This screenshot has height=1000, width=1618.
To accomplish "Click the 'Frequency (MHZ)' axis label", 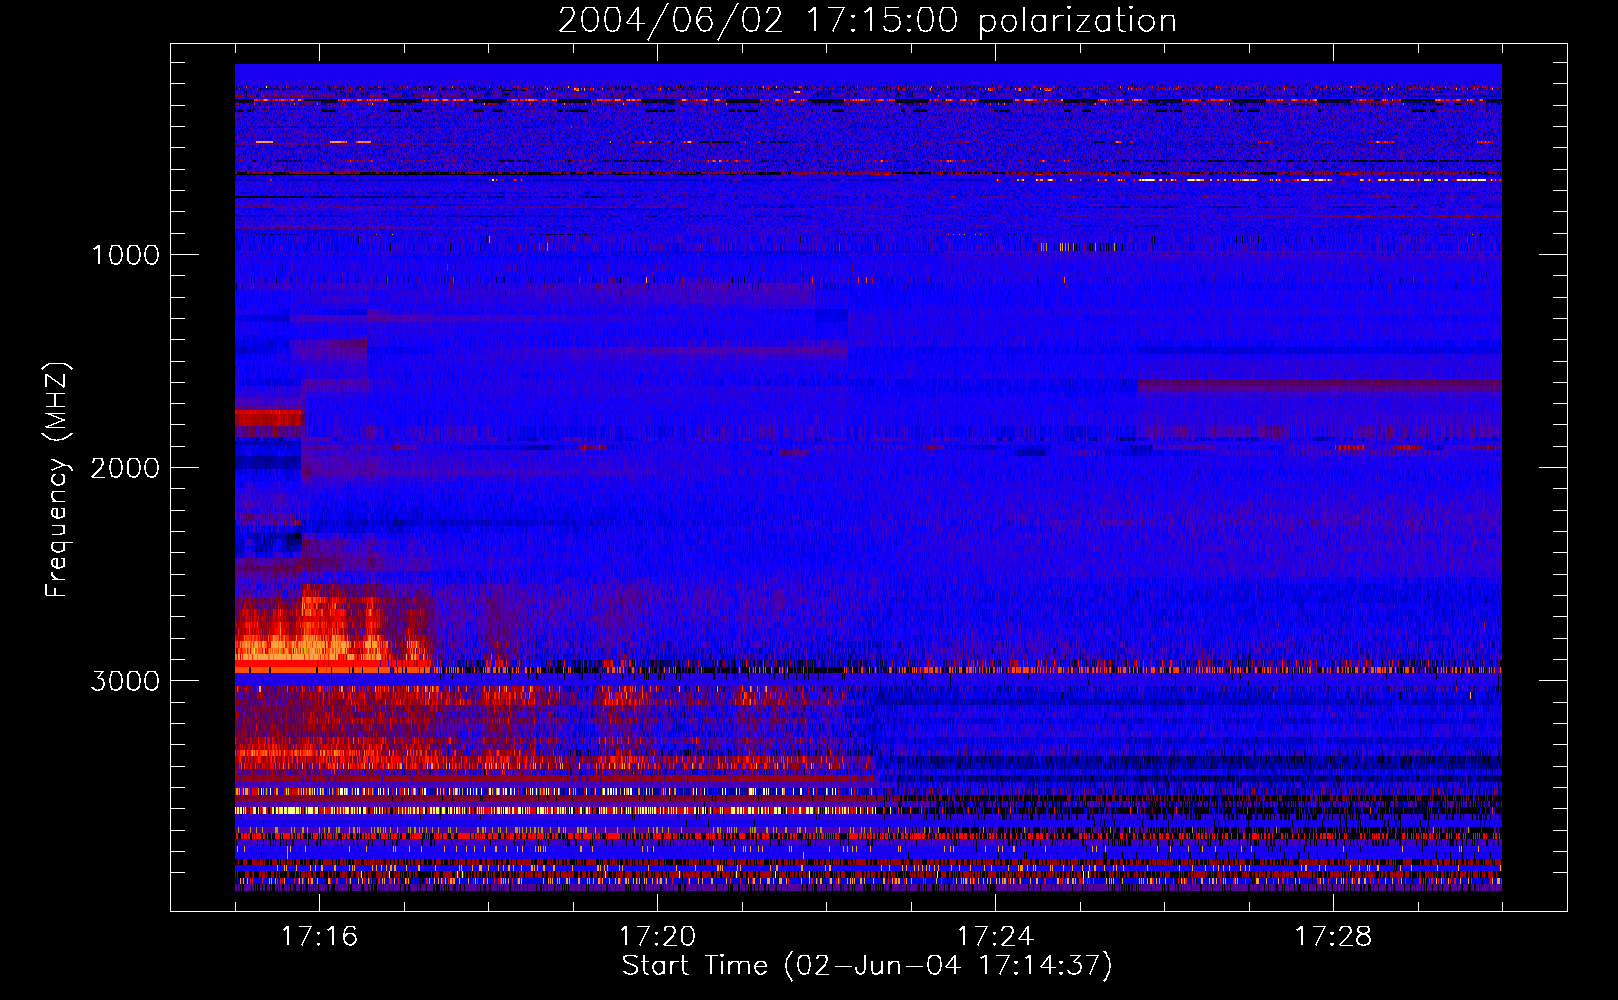I will [x=57, y=481].
